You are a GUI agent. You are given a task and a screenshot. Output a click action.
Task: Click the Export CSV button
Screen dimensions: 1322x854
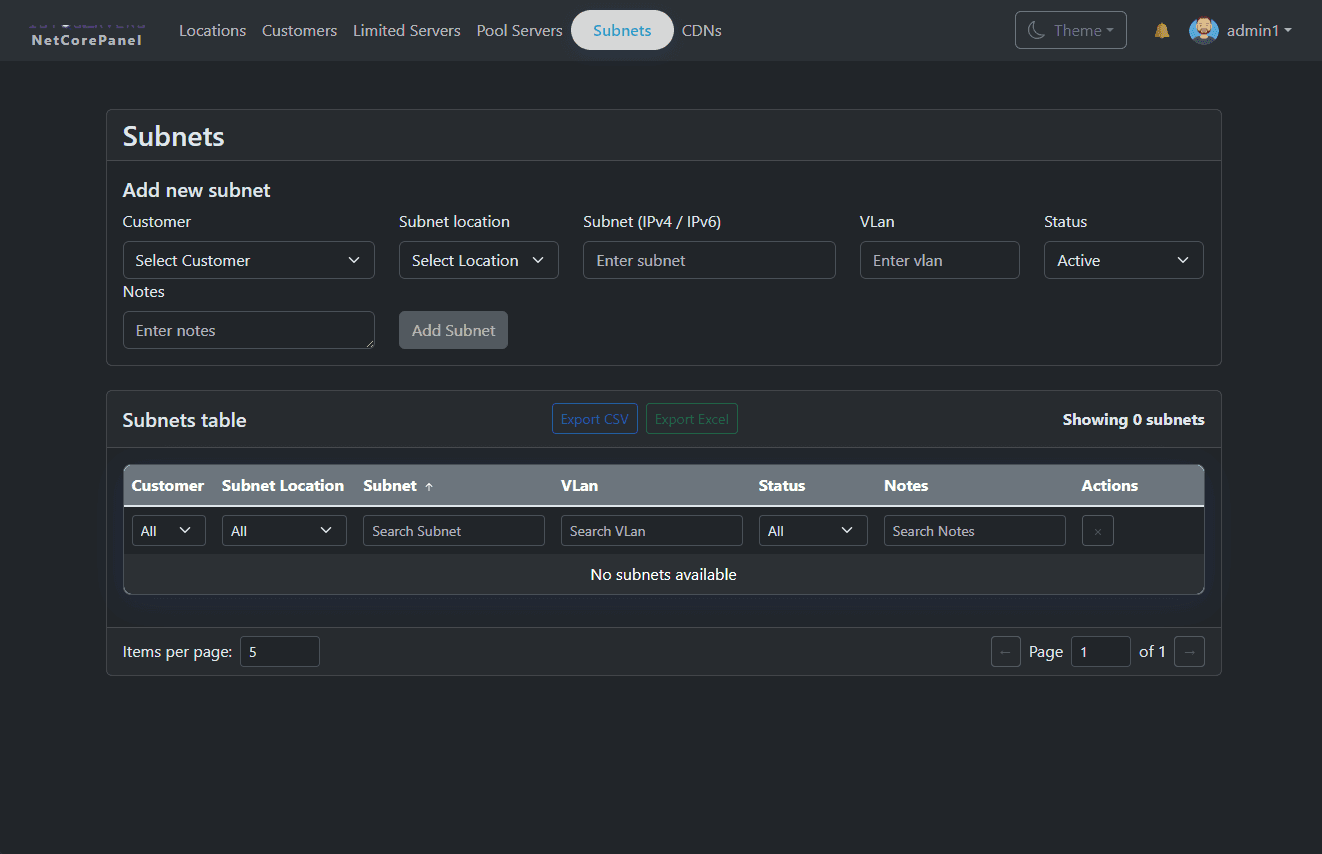tap(595, 419)
